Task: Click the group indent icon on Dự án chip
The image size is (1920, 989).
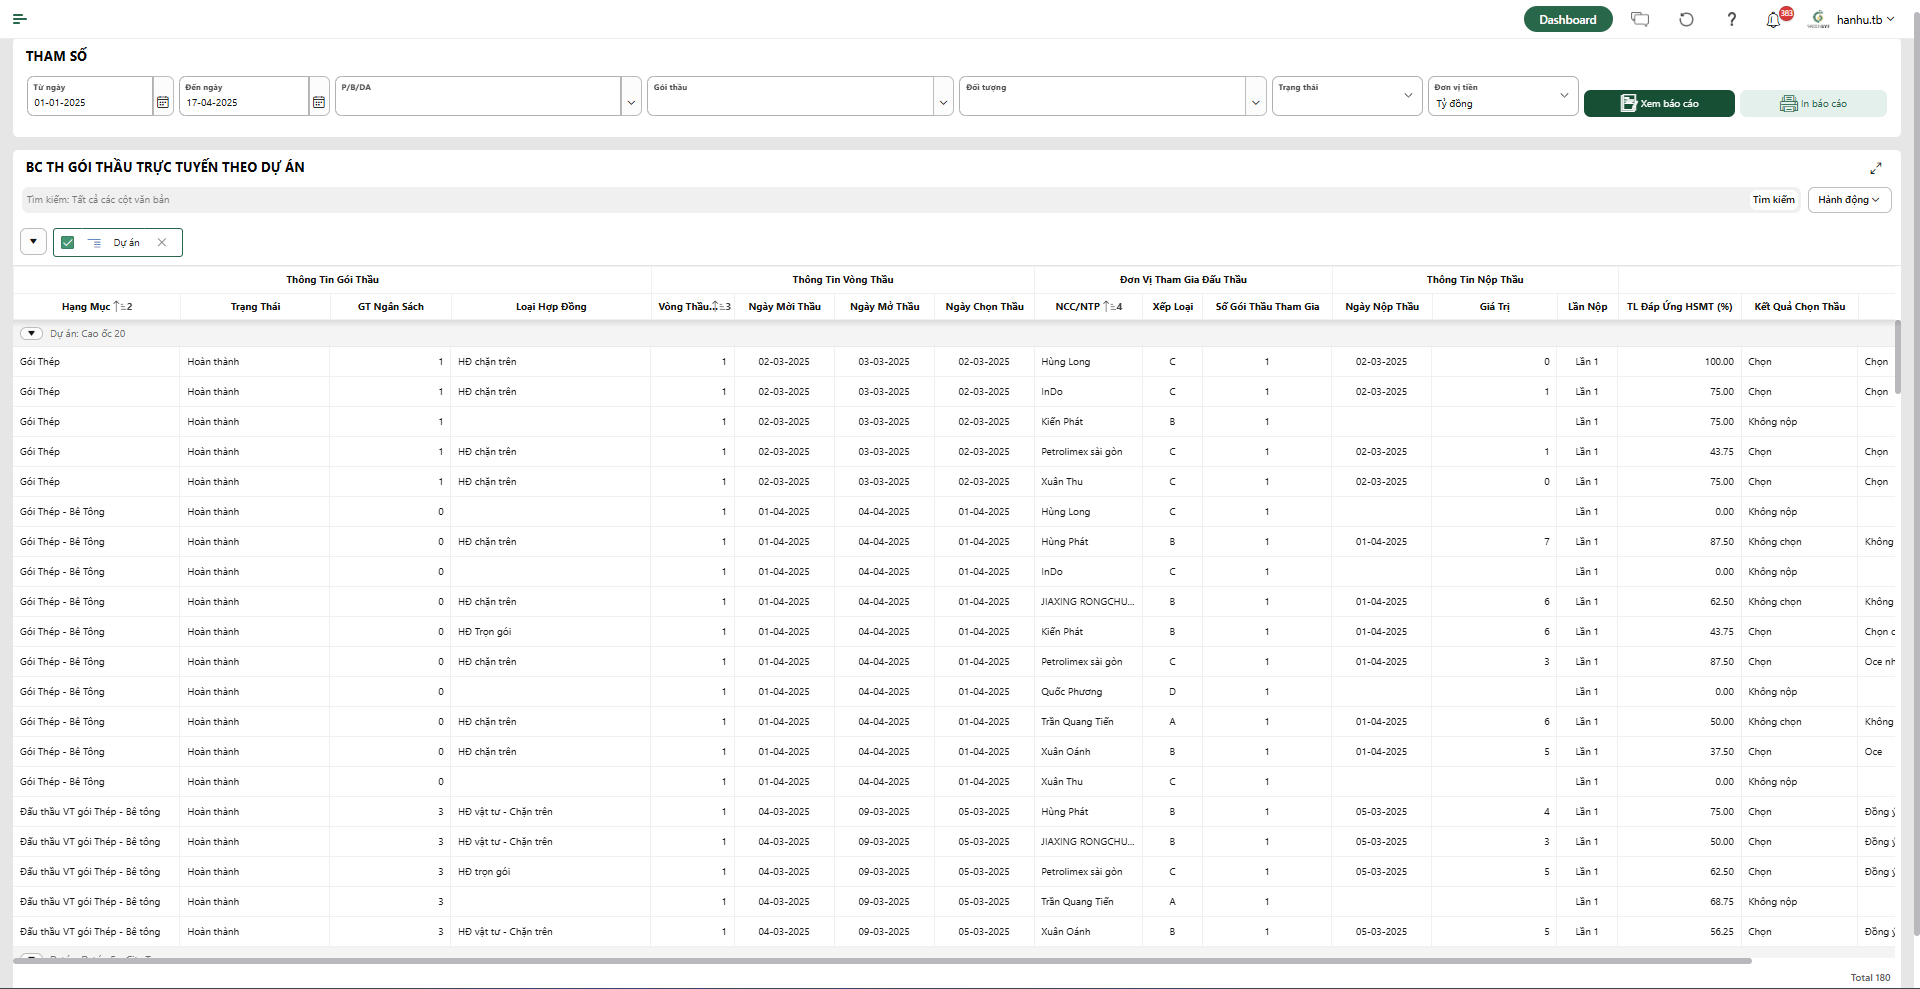Action: 94,243
